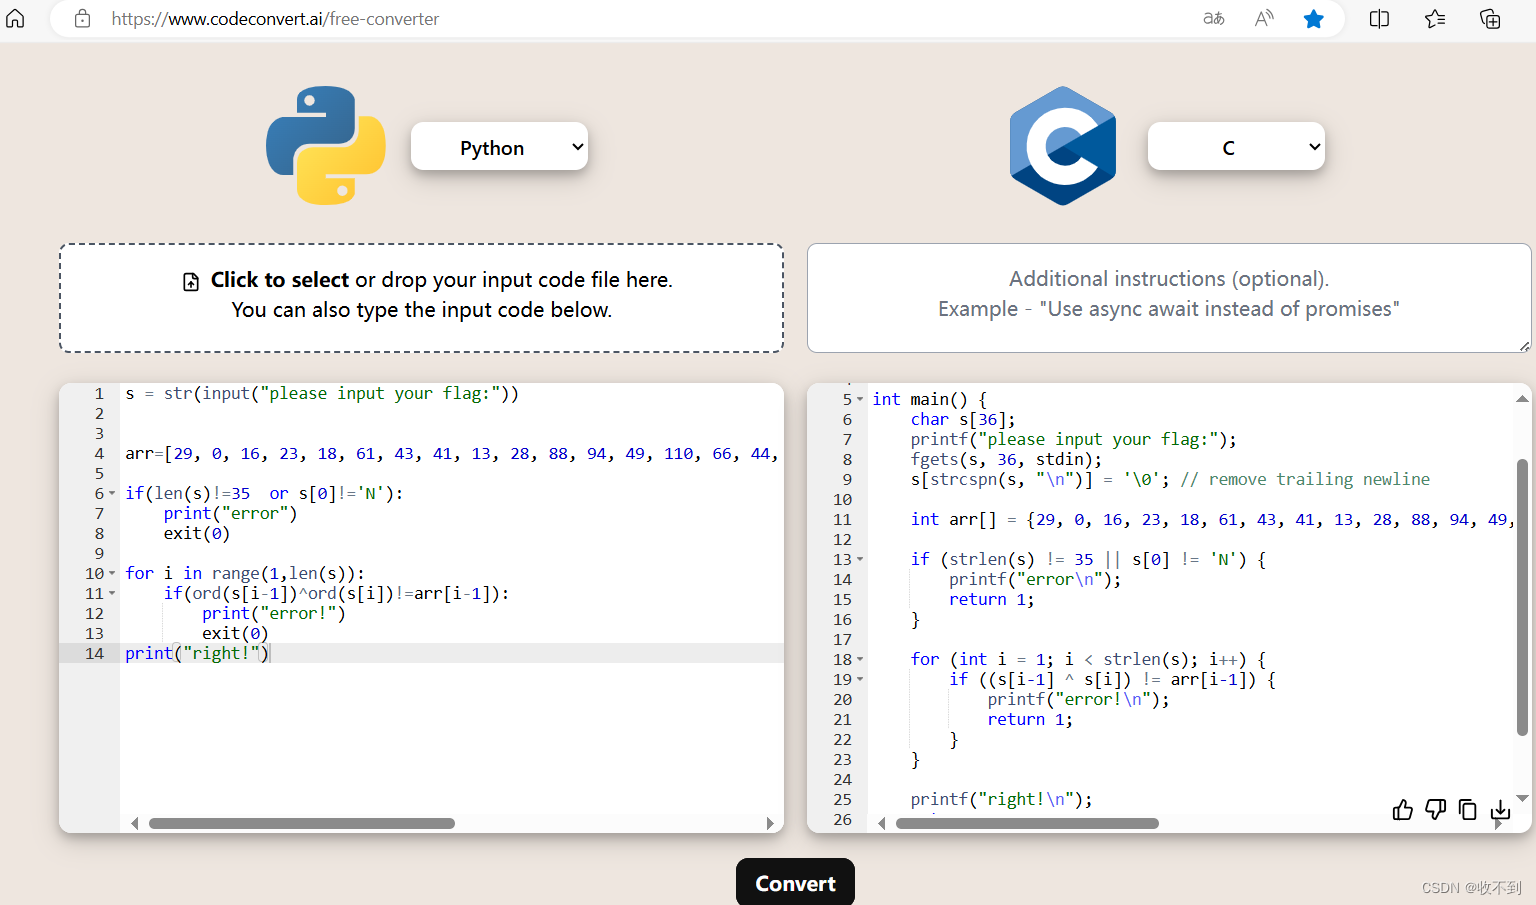This screenshot has height=905, width=1536.
Task: Click the 'int arr[]' C line
Action: (1211, 520)
